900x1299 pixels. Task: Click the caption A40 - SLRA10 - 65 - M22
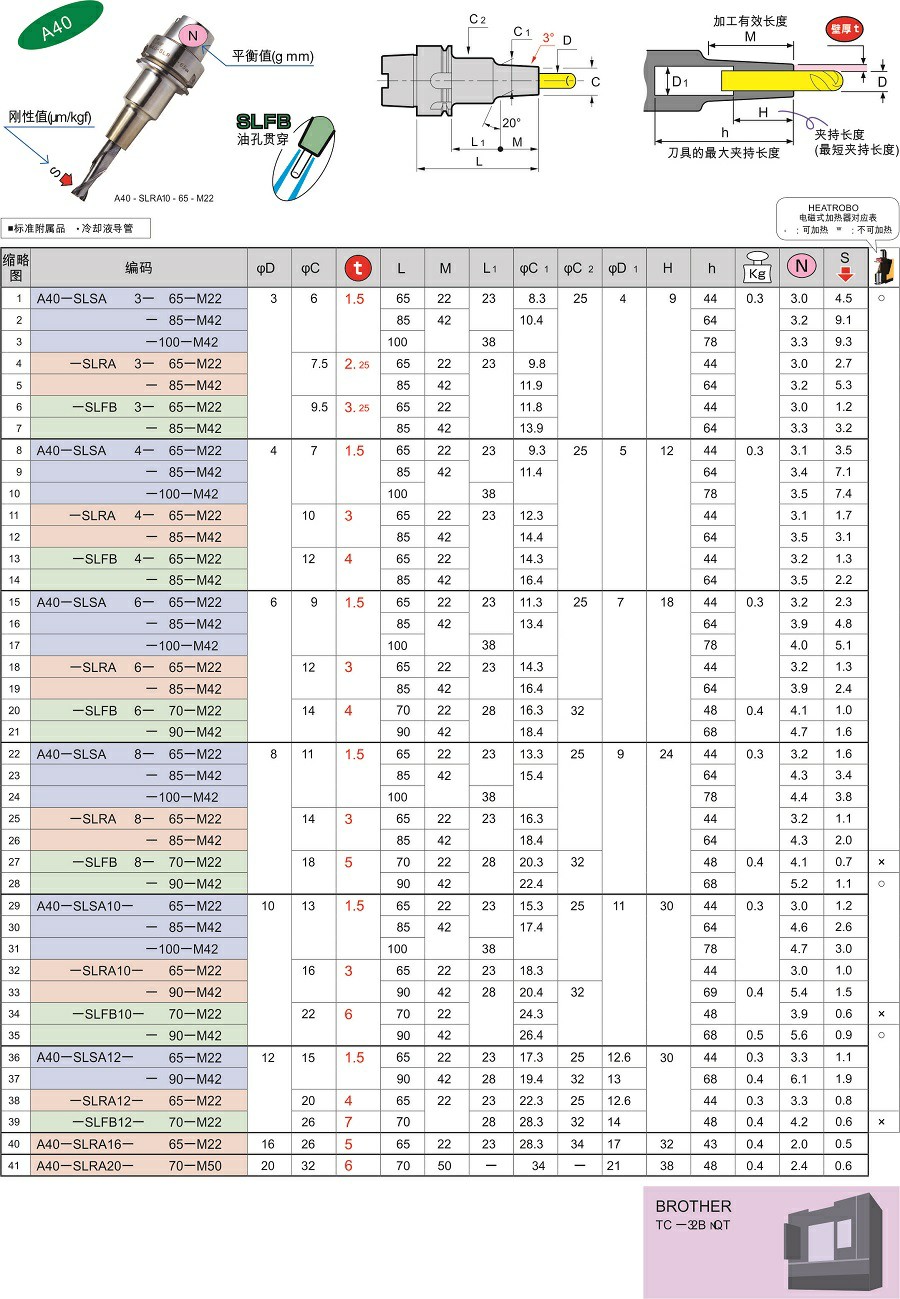tap(164, 198)
